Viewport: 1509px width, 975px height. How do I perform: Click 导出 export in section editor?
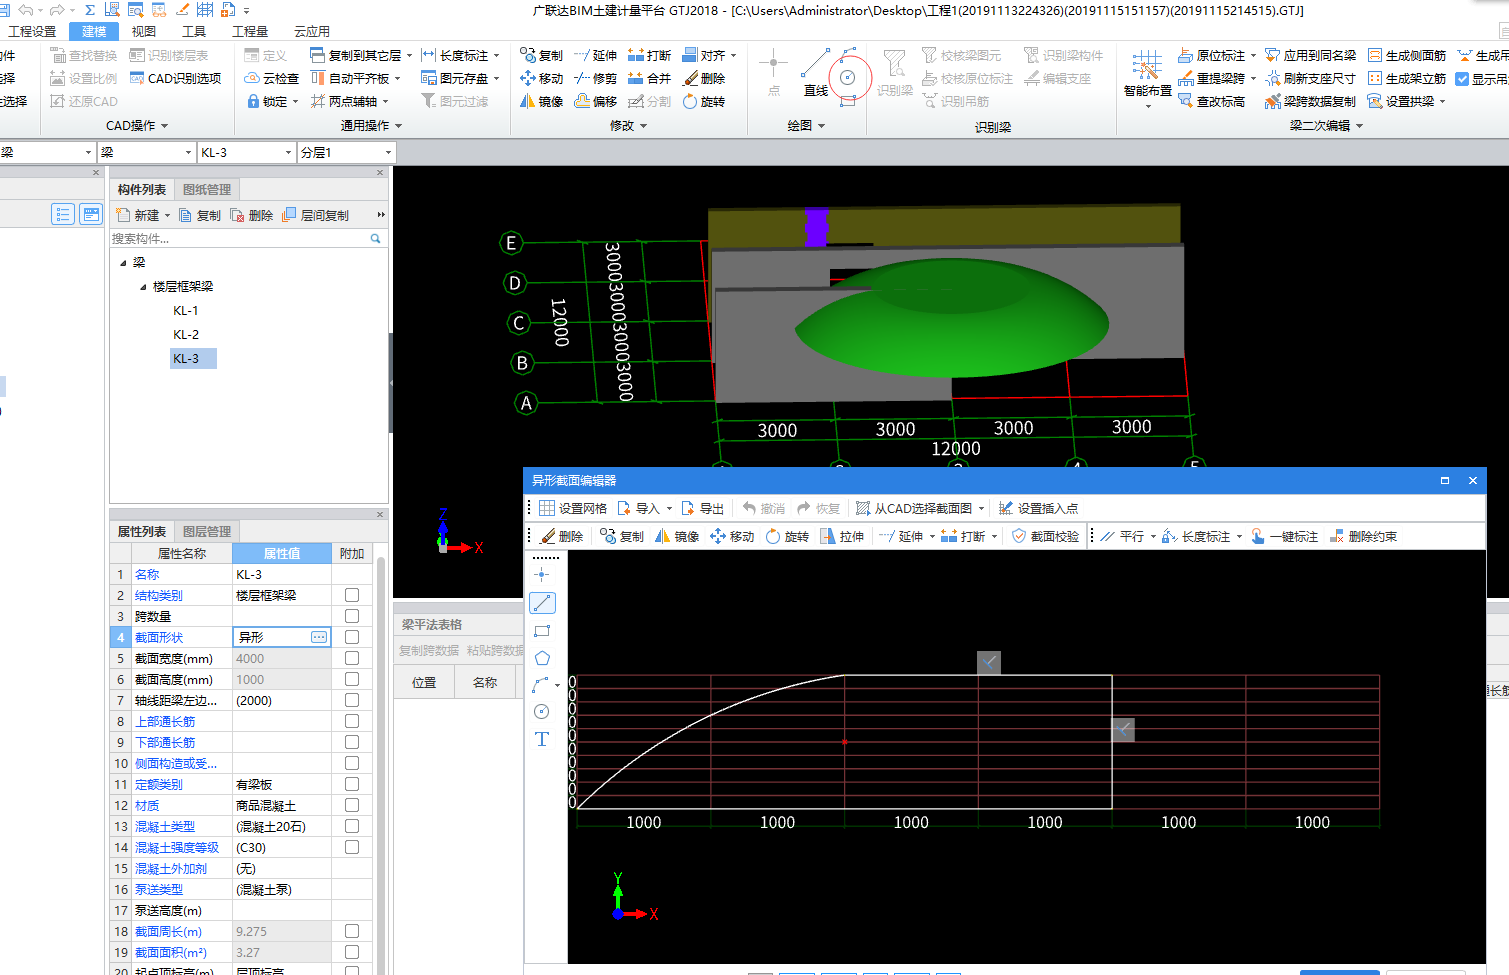tap(702, 508)
